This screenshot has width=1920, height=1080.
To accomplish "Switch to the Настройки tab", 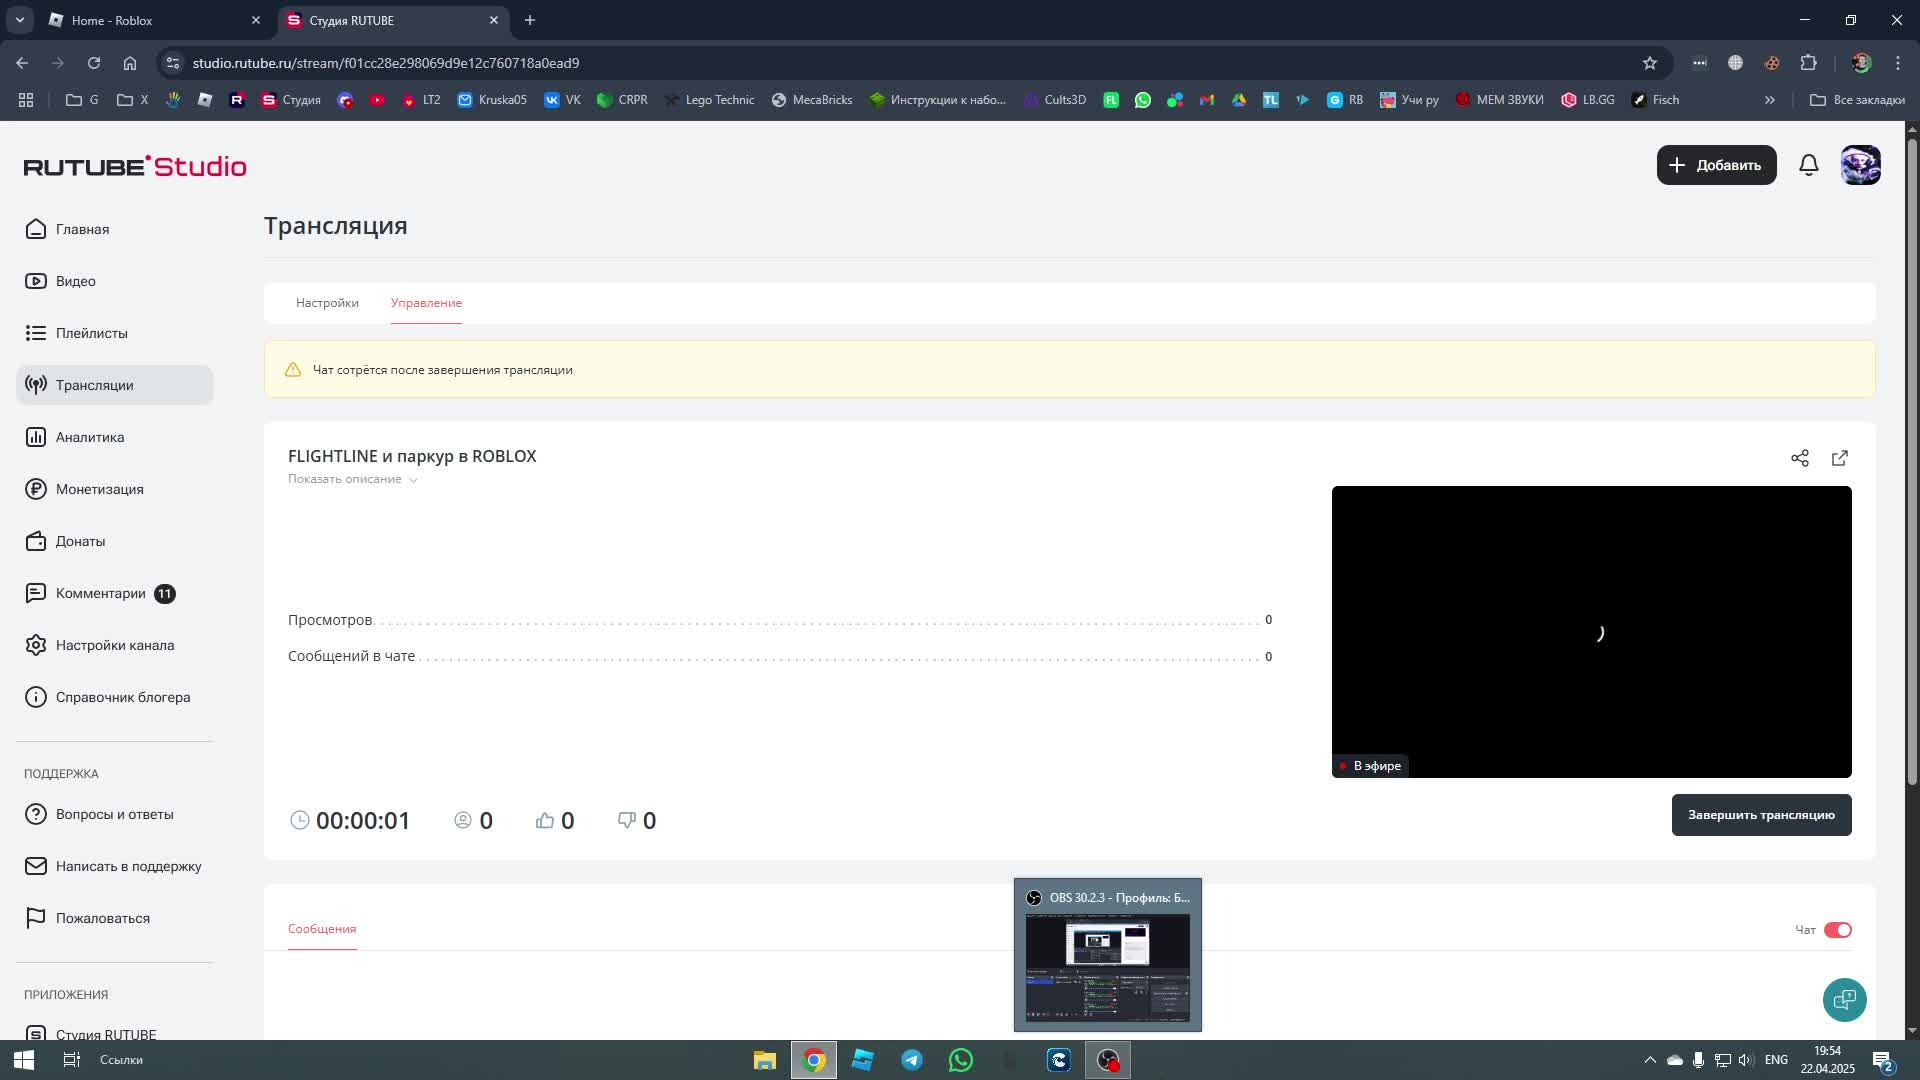I will [x=327, y=303].
